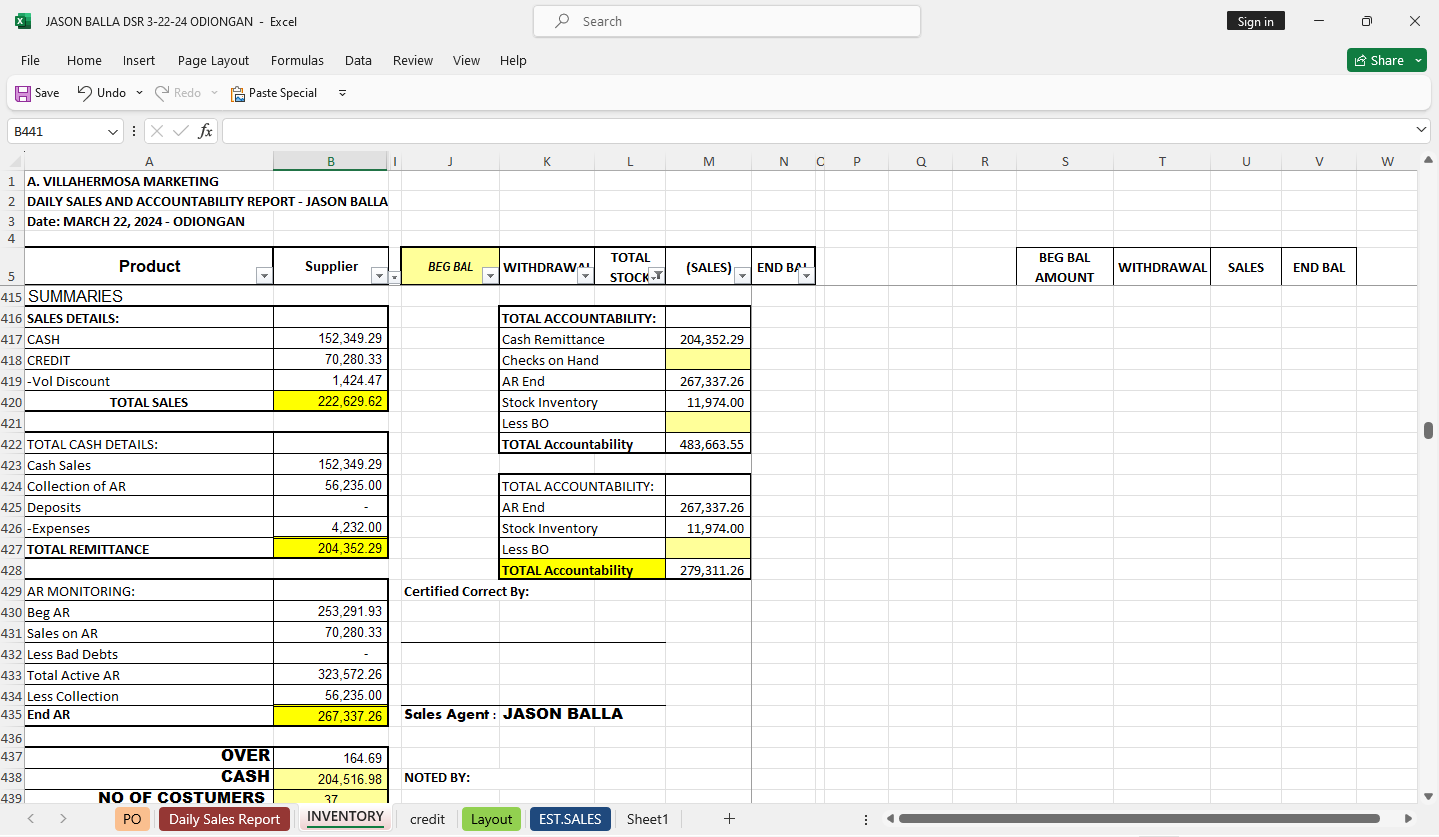Click the vertical scrollbar thumb

[1428, 430]
